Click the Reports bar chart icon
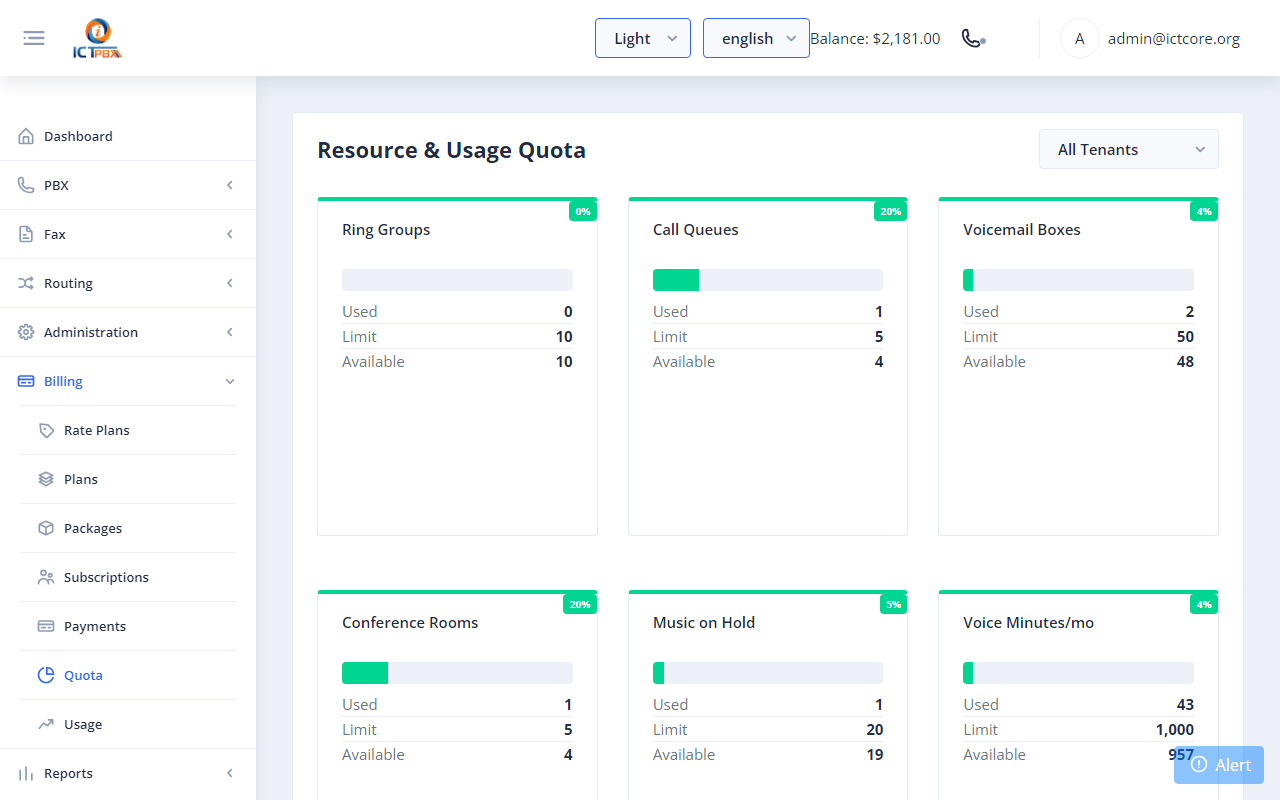1280x800 pixels. (x=26, y=773)
